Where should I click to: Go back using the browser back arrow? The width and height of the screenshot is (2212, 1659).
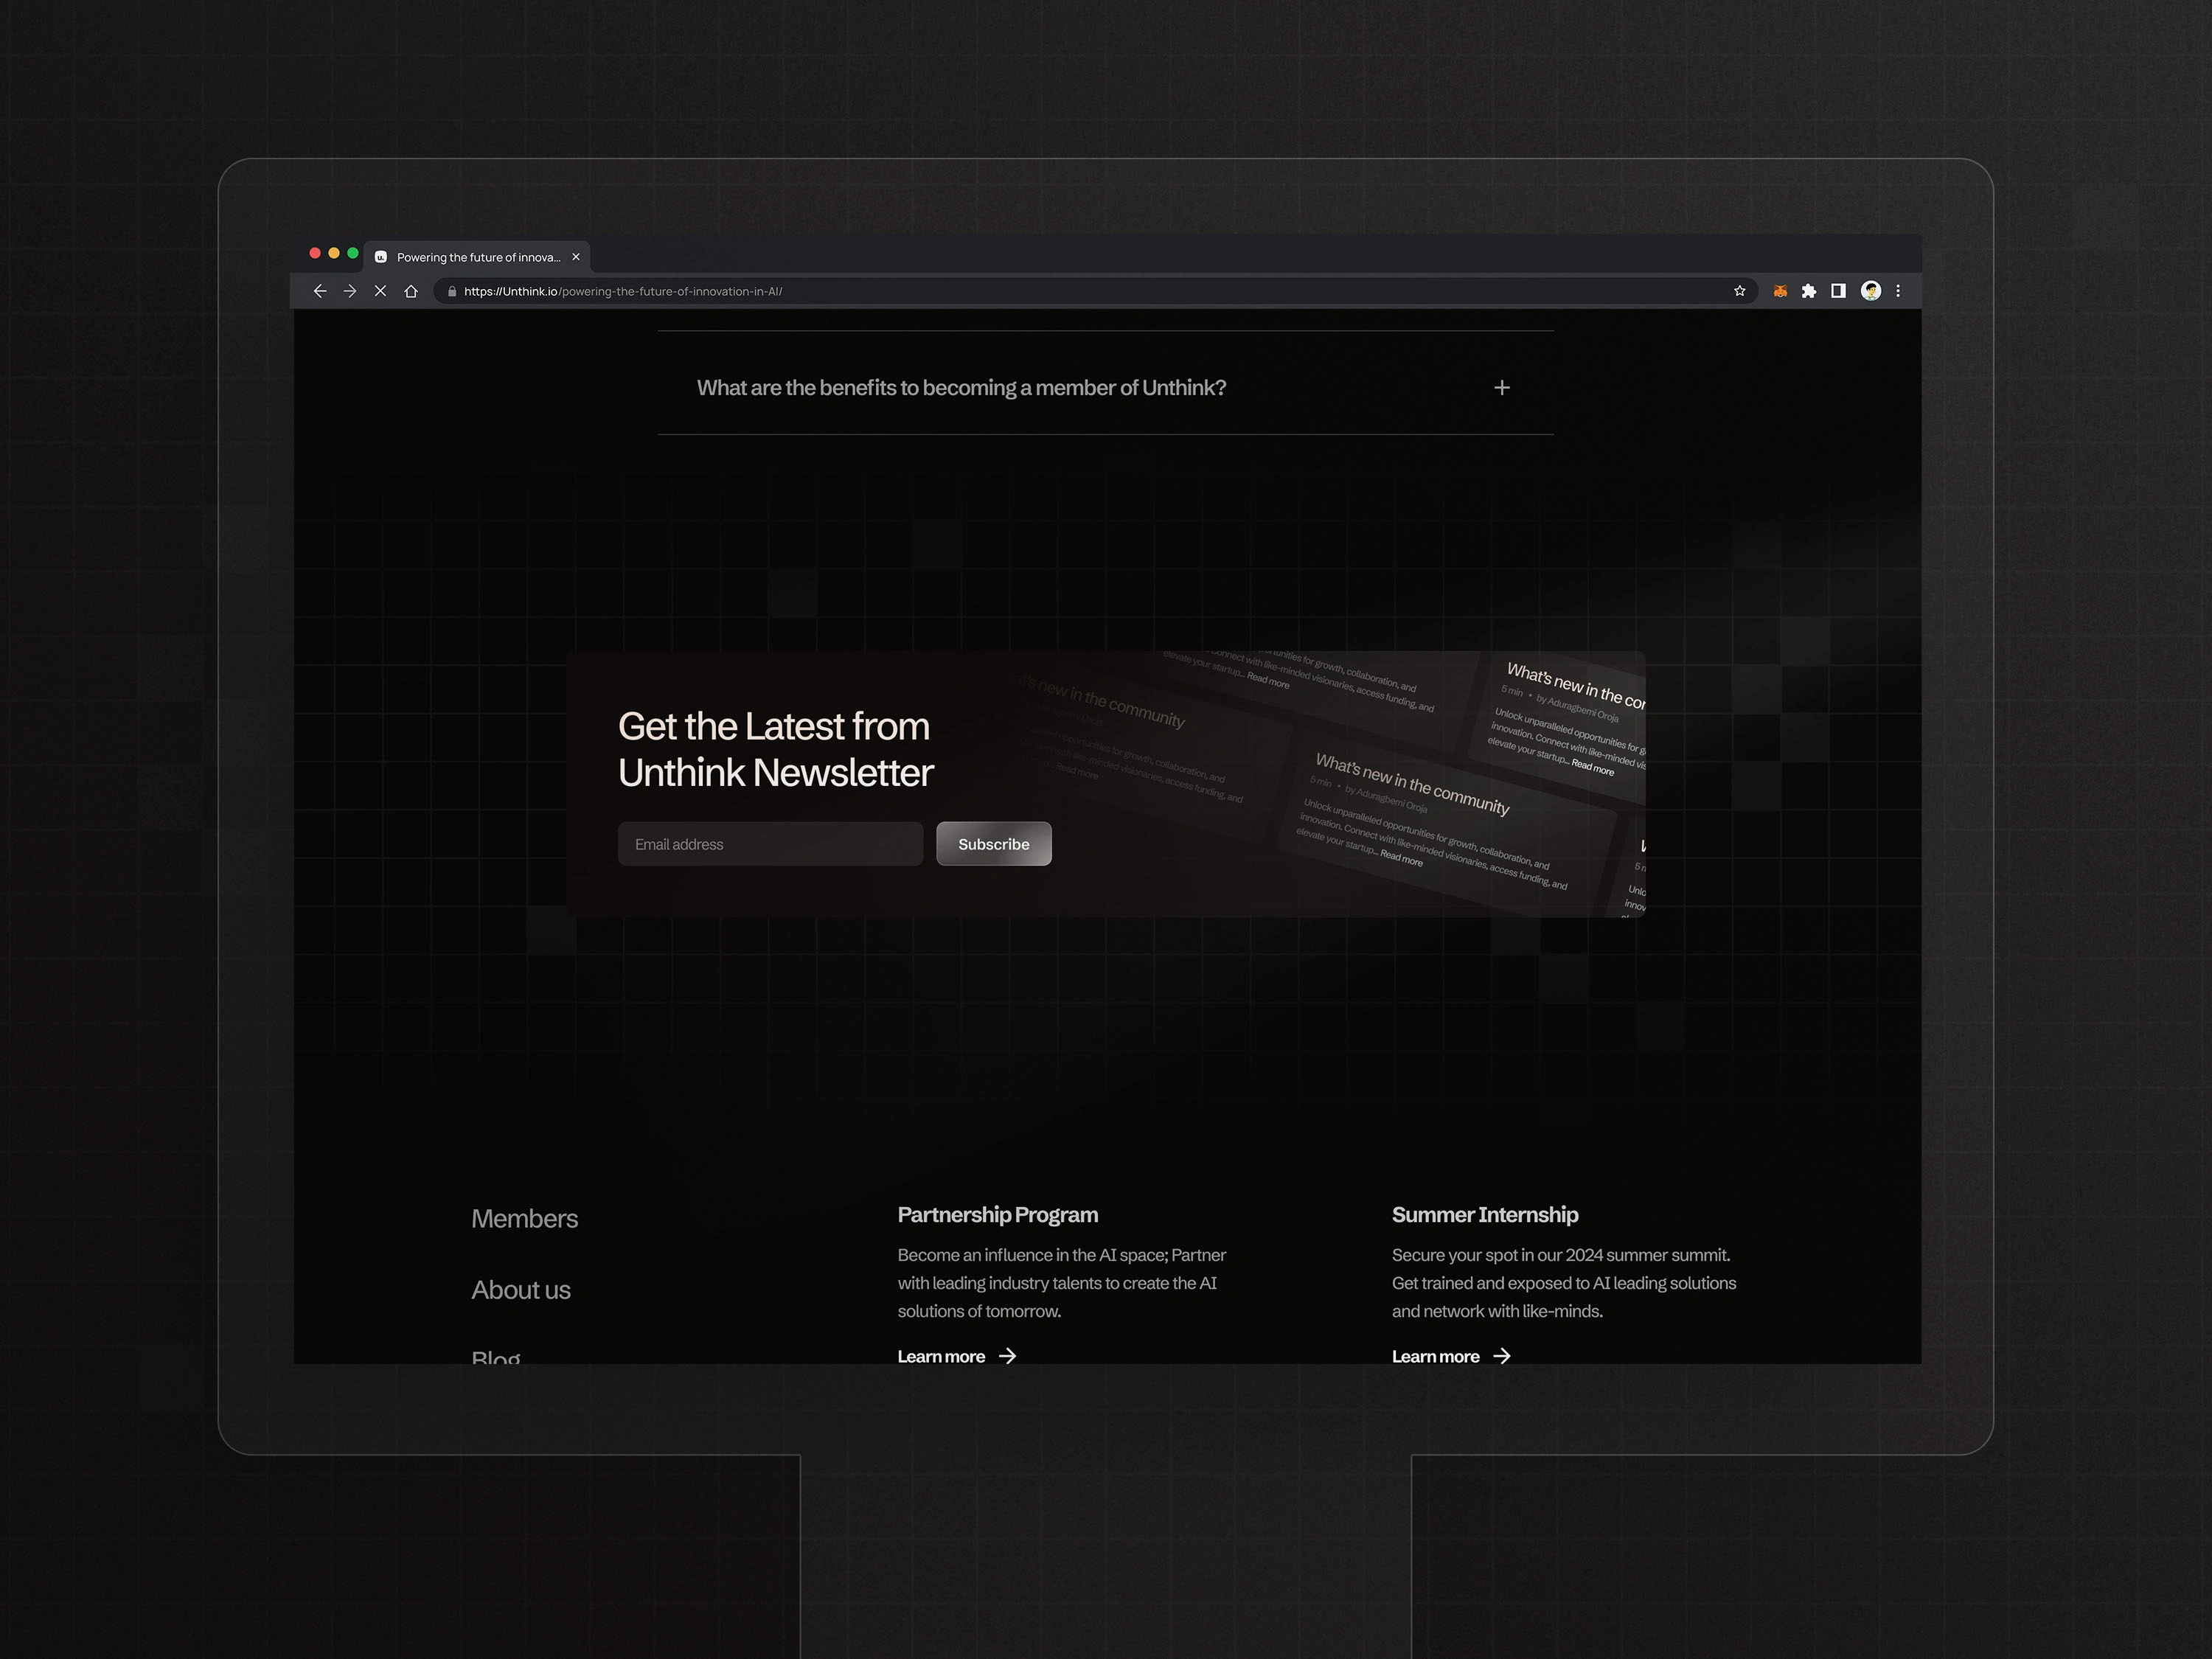point(320,291)
